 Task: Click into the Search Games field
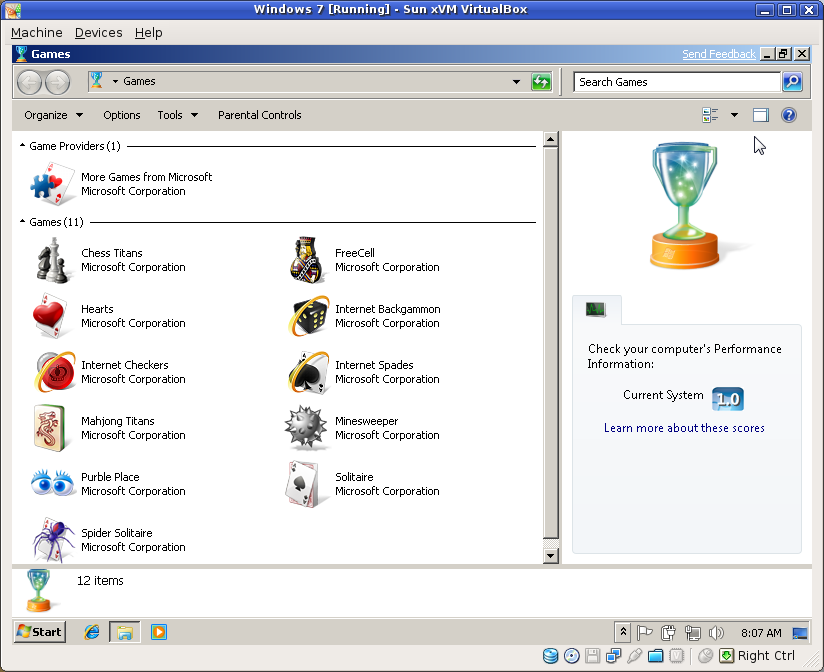pos(675,82)
